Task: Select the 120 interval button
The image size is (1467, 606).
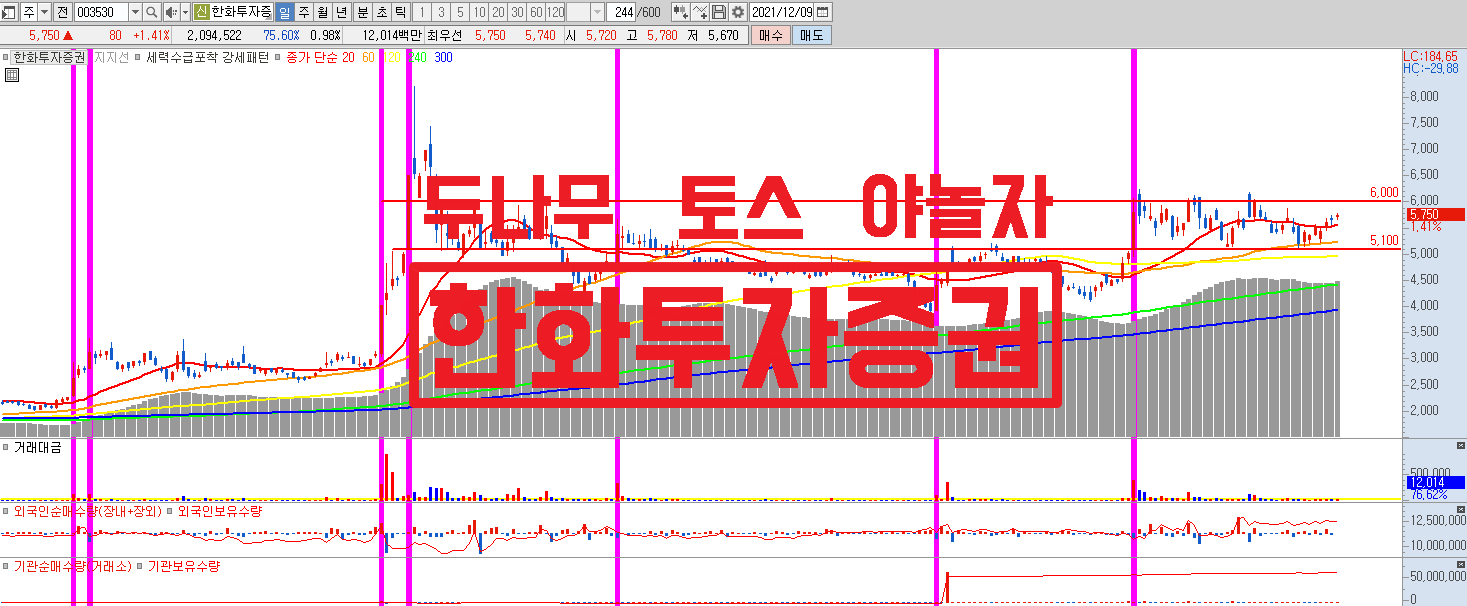Action: tap(555, 12)
